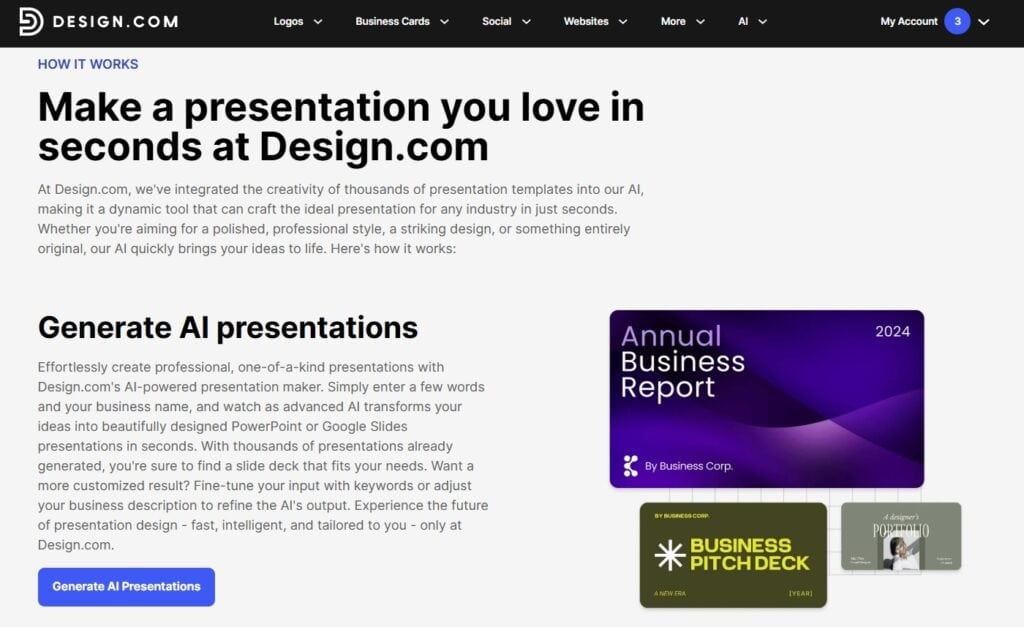
Task: Click the blue account badge showing 3
Action: point(957,21)
